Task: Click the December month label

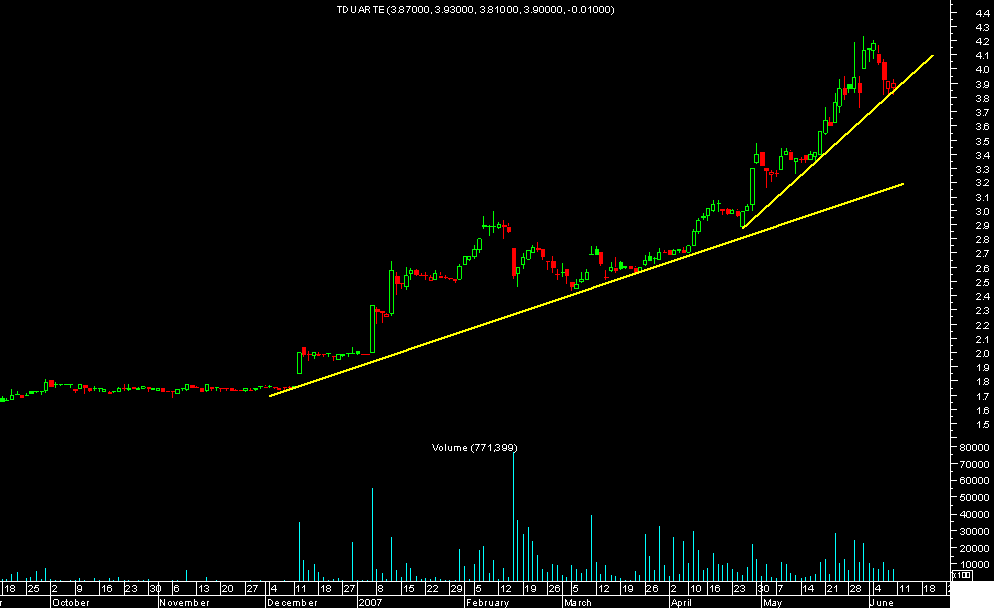Action: (x=292, y=602)
